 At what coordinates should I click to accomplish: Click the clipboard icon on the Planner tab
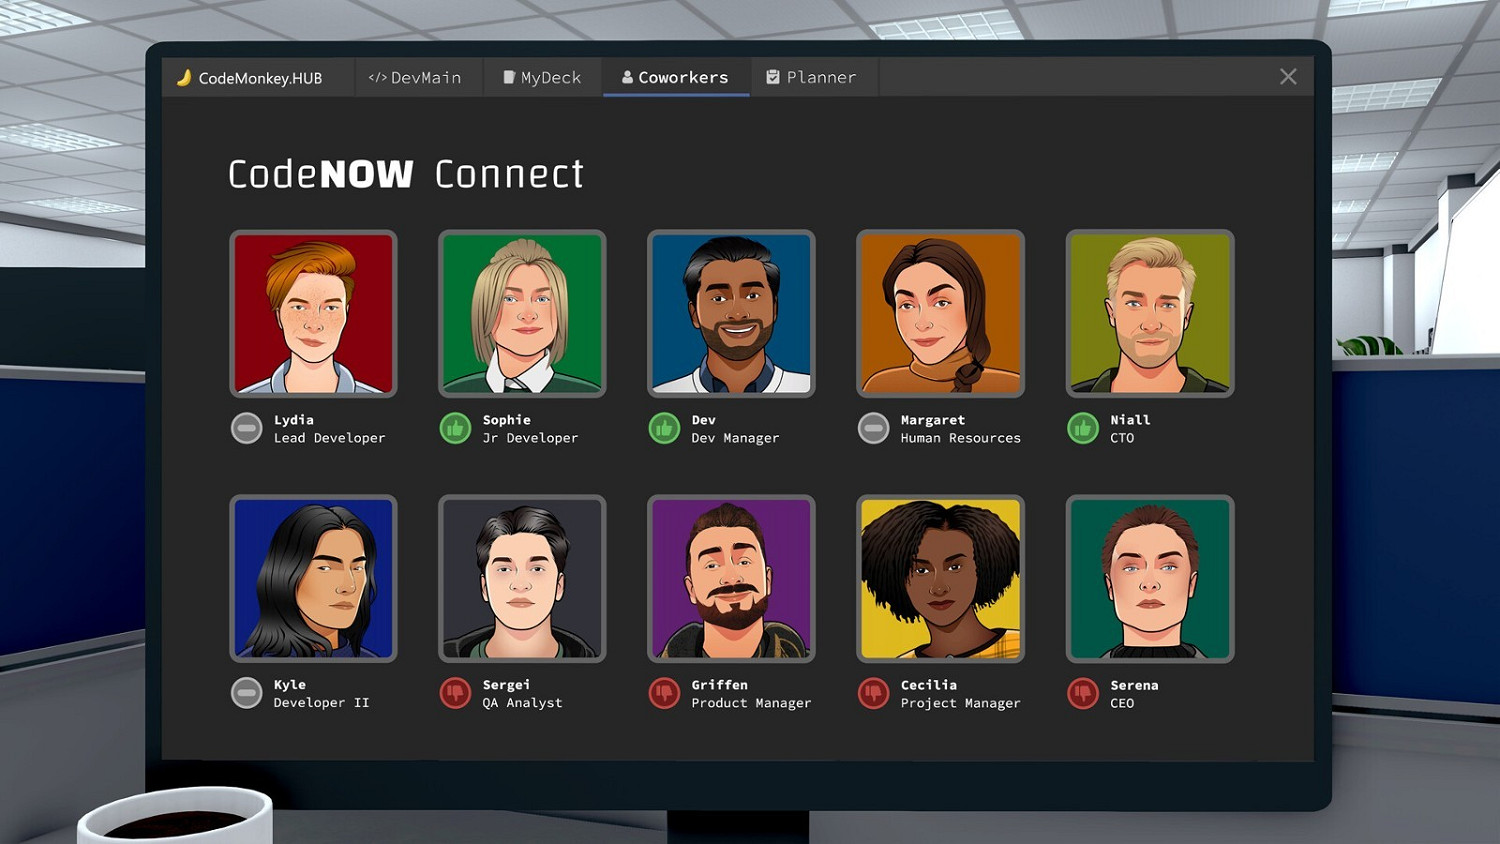(x=771, y=76)
